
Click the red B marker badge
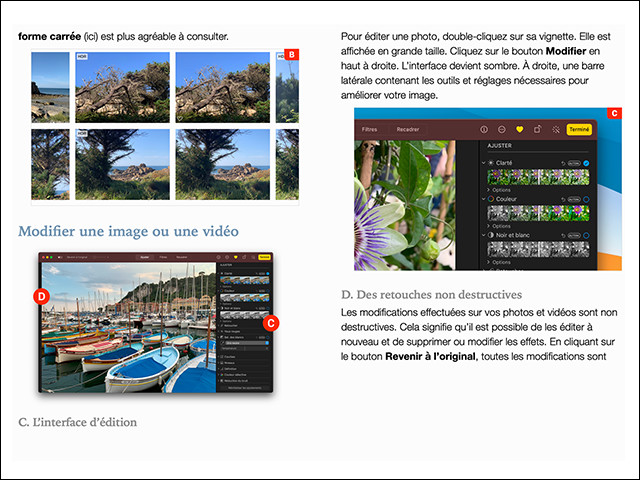(291, 54)
